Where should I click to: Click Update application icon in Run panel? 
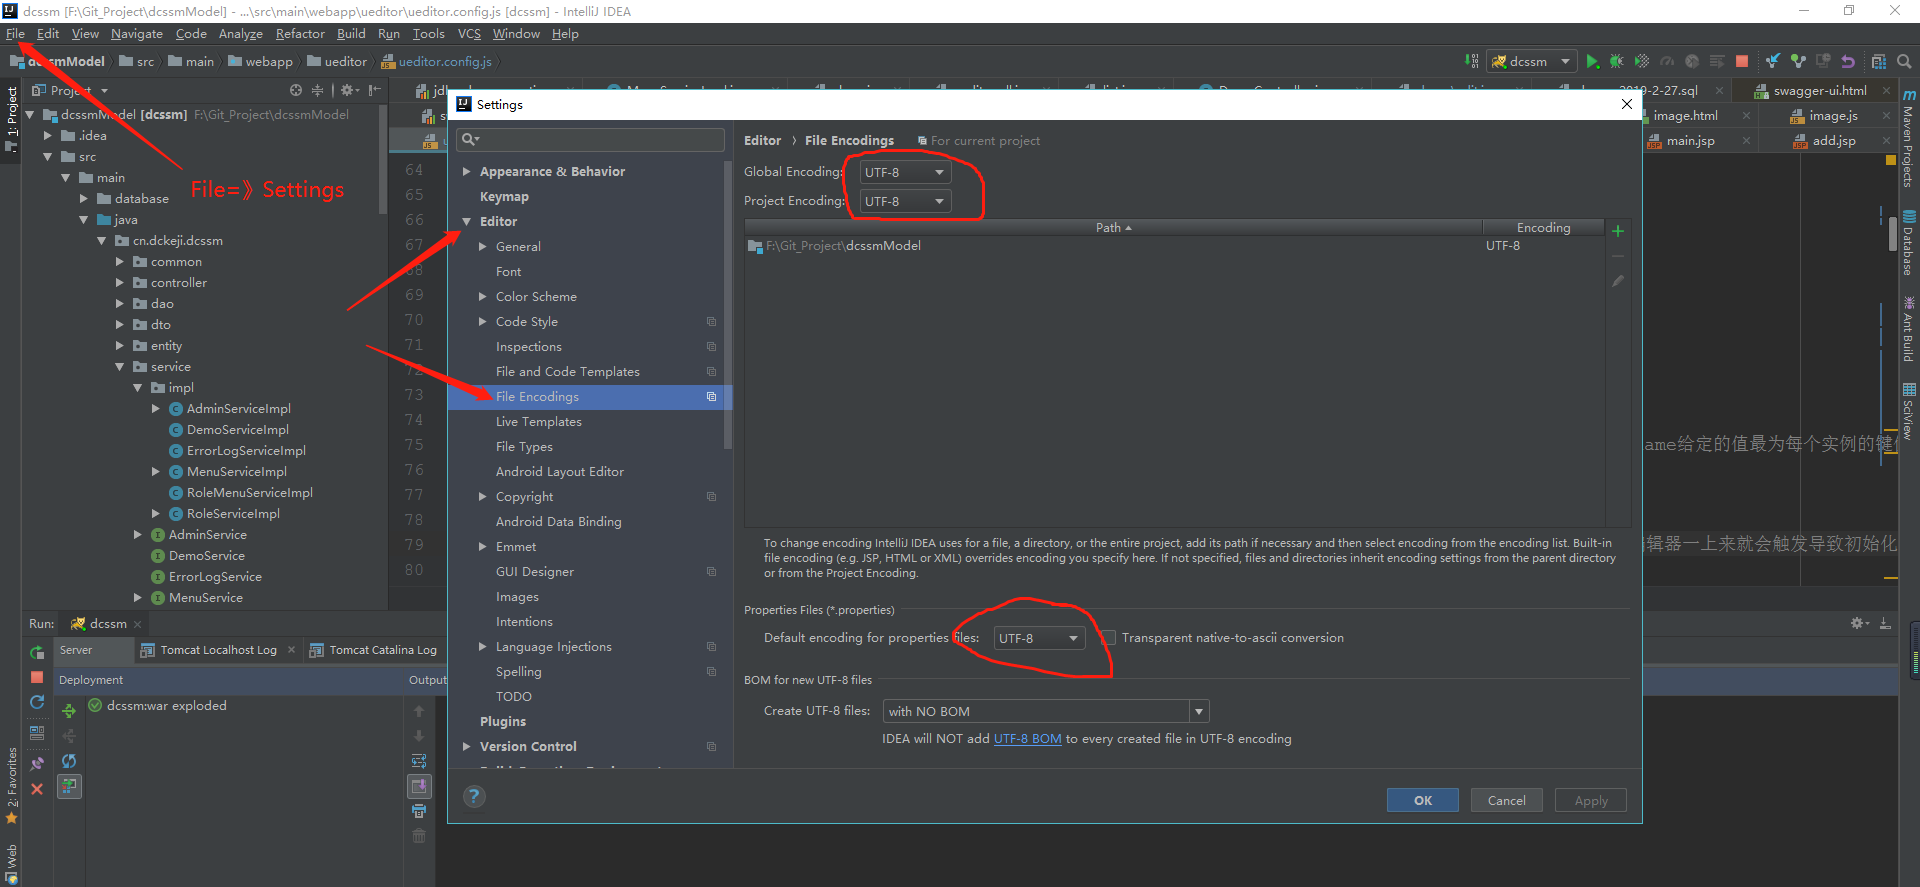tap(37, 702)
